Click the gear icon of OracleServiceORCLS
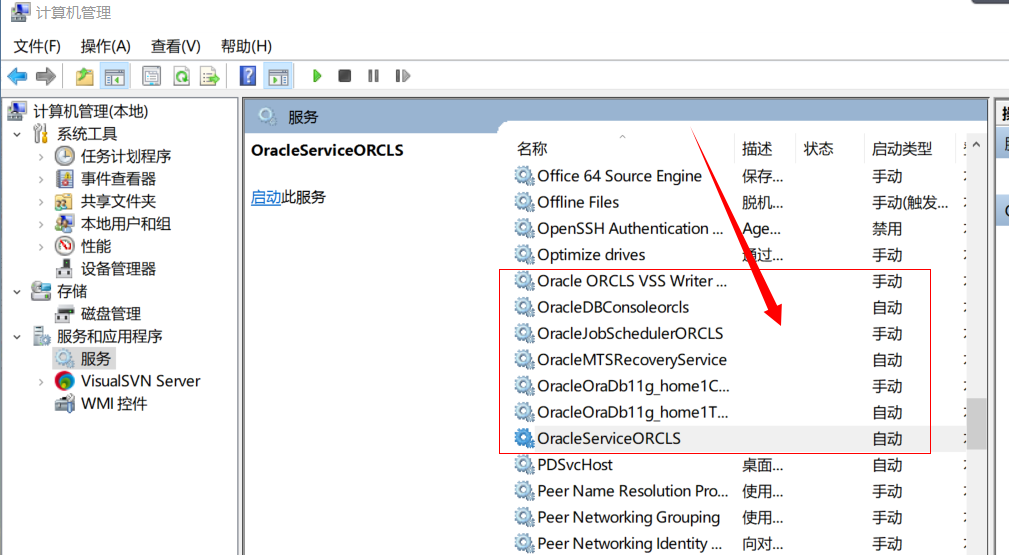 pos(524,438)
